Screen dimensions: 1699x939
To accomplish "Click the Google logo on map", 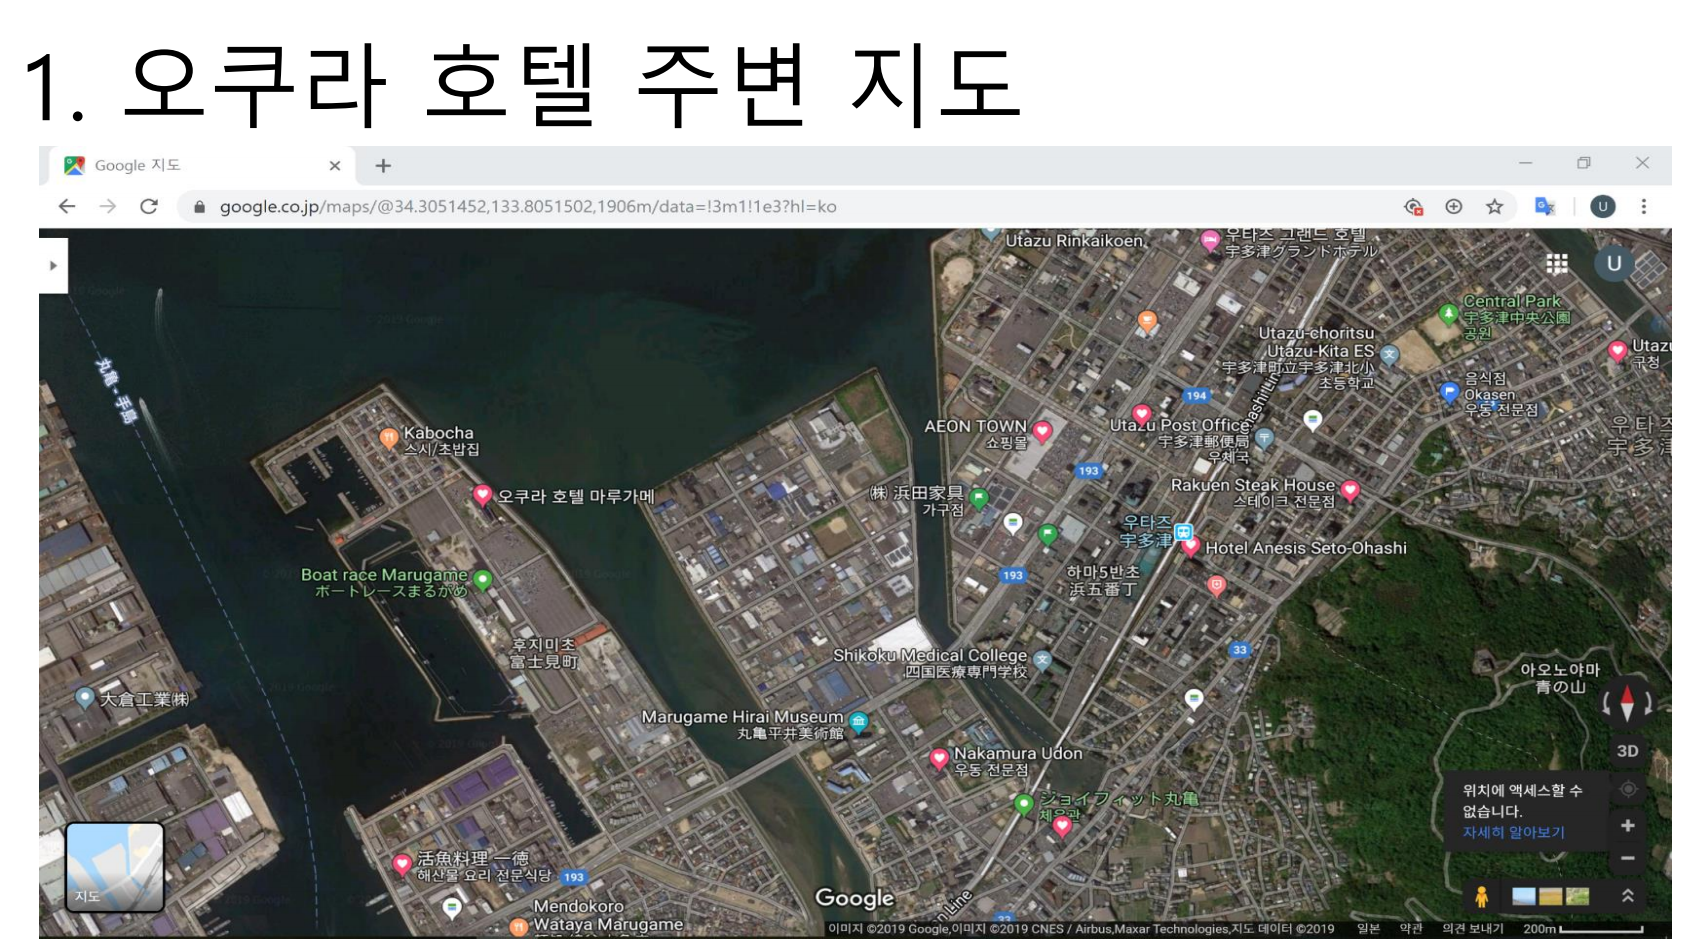I will point(854,898).
